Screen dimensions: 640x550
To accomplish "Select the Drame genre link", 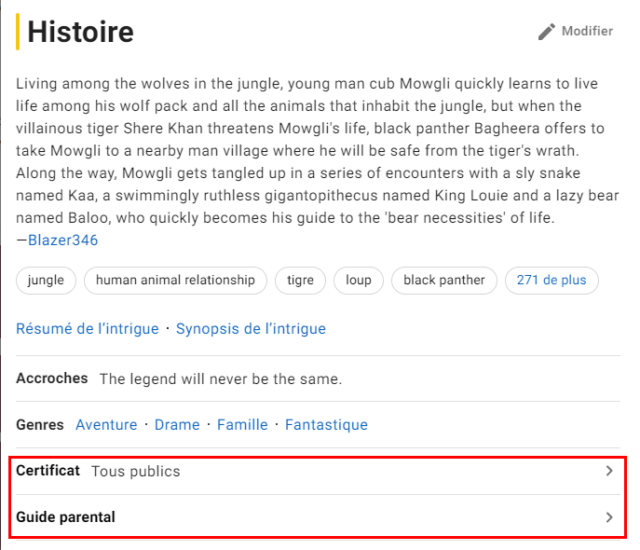I will point(177,425).
